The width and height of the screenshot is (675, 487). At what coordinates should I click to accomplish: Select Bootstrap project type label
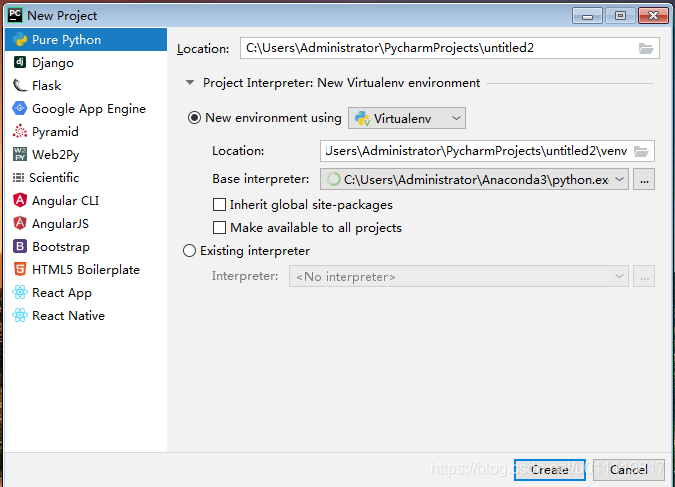[61, 247]
